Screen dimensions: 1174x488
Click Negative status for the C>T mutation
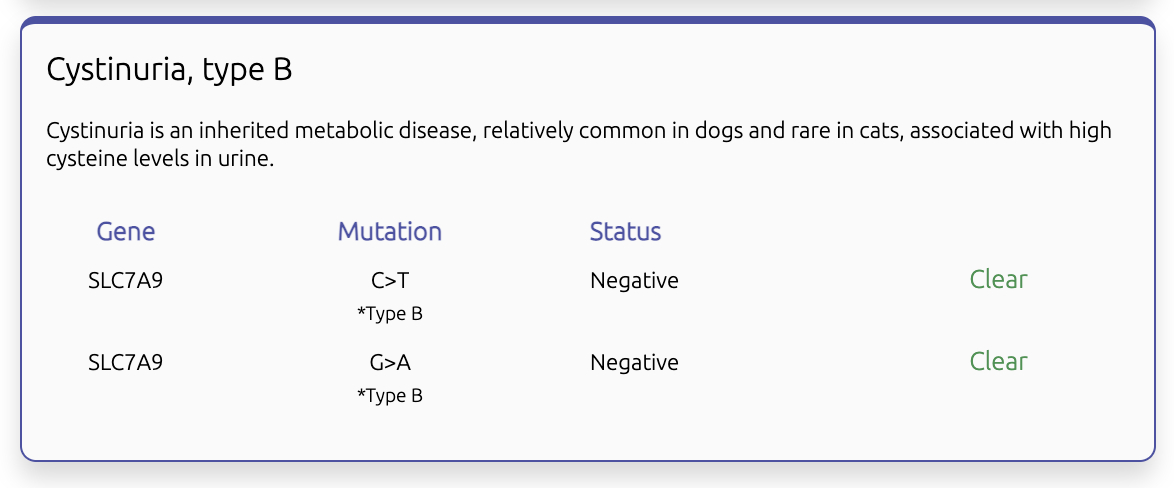tap(634, 281)
